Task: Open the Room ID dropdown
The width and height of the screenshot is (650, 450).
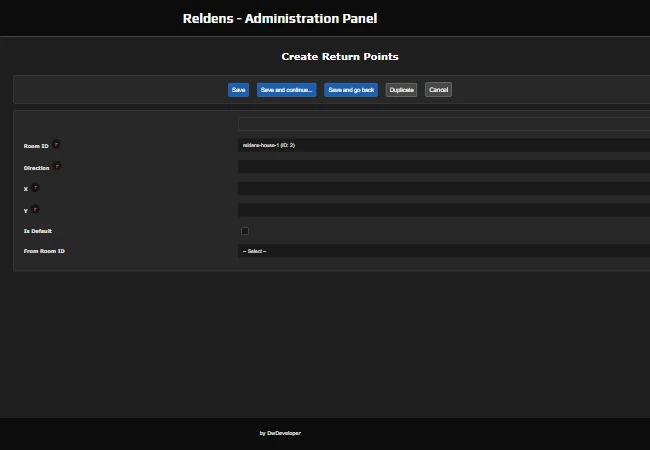Action: click(x=444, y=145)
